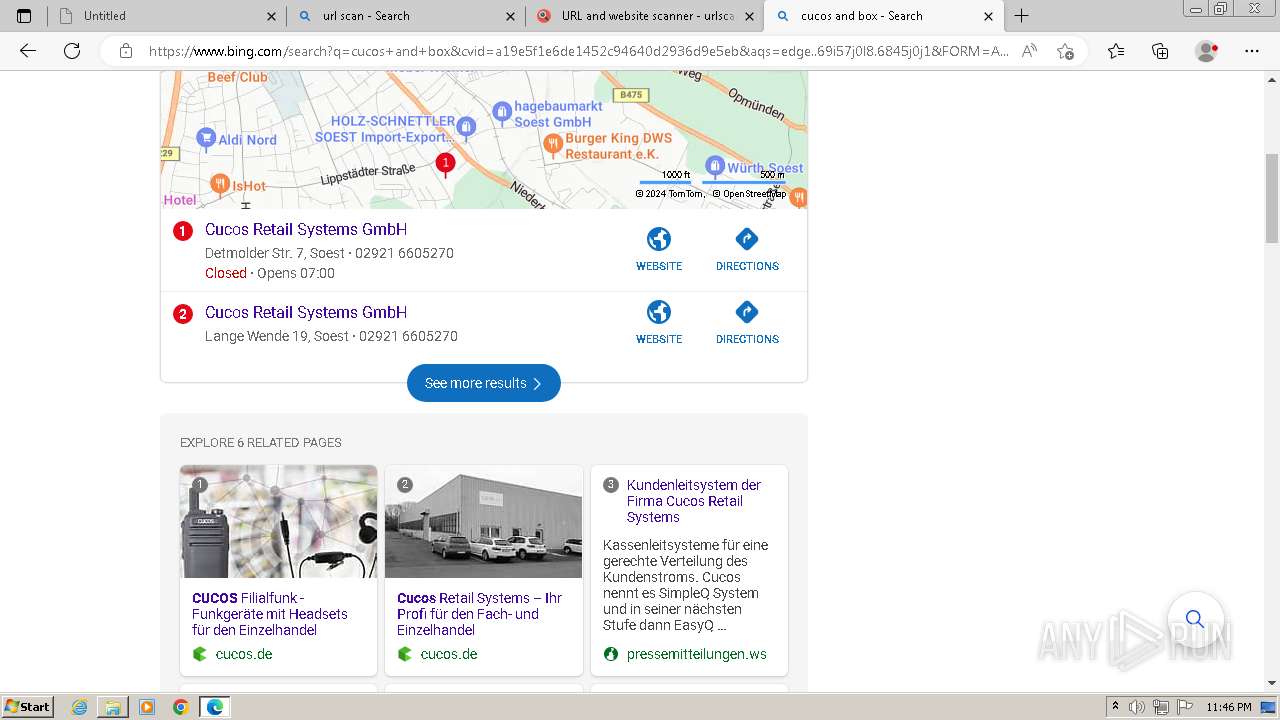Screen dimensions: 1280x720
Task: Open the Collections panel
Action: click(1160, 51)
